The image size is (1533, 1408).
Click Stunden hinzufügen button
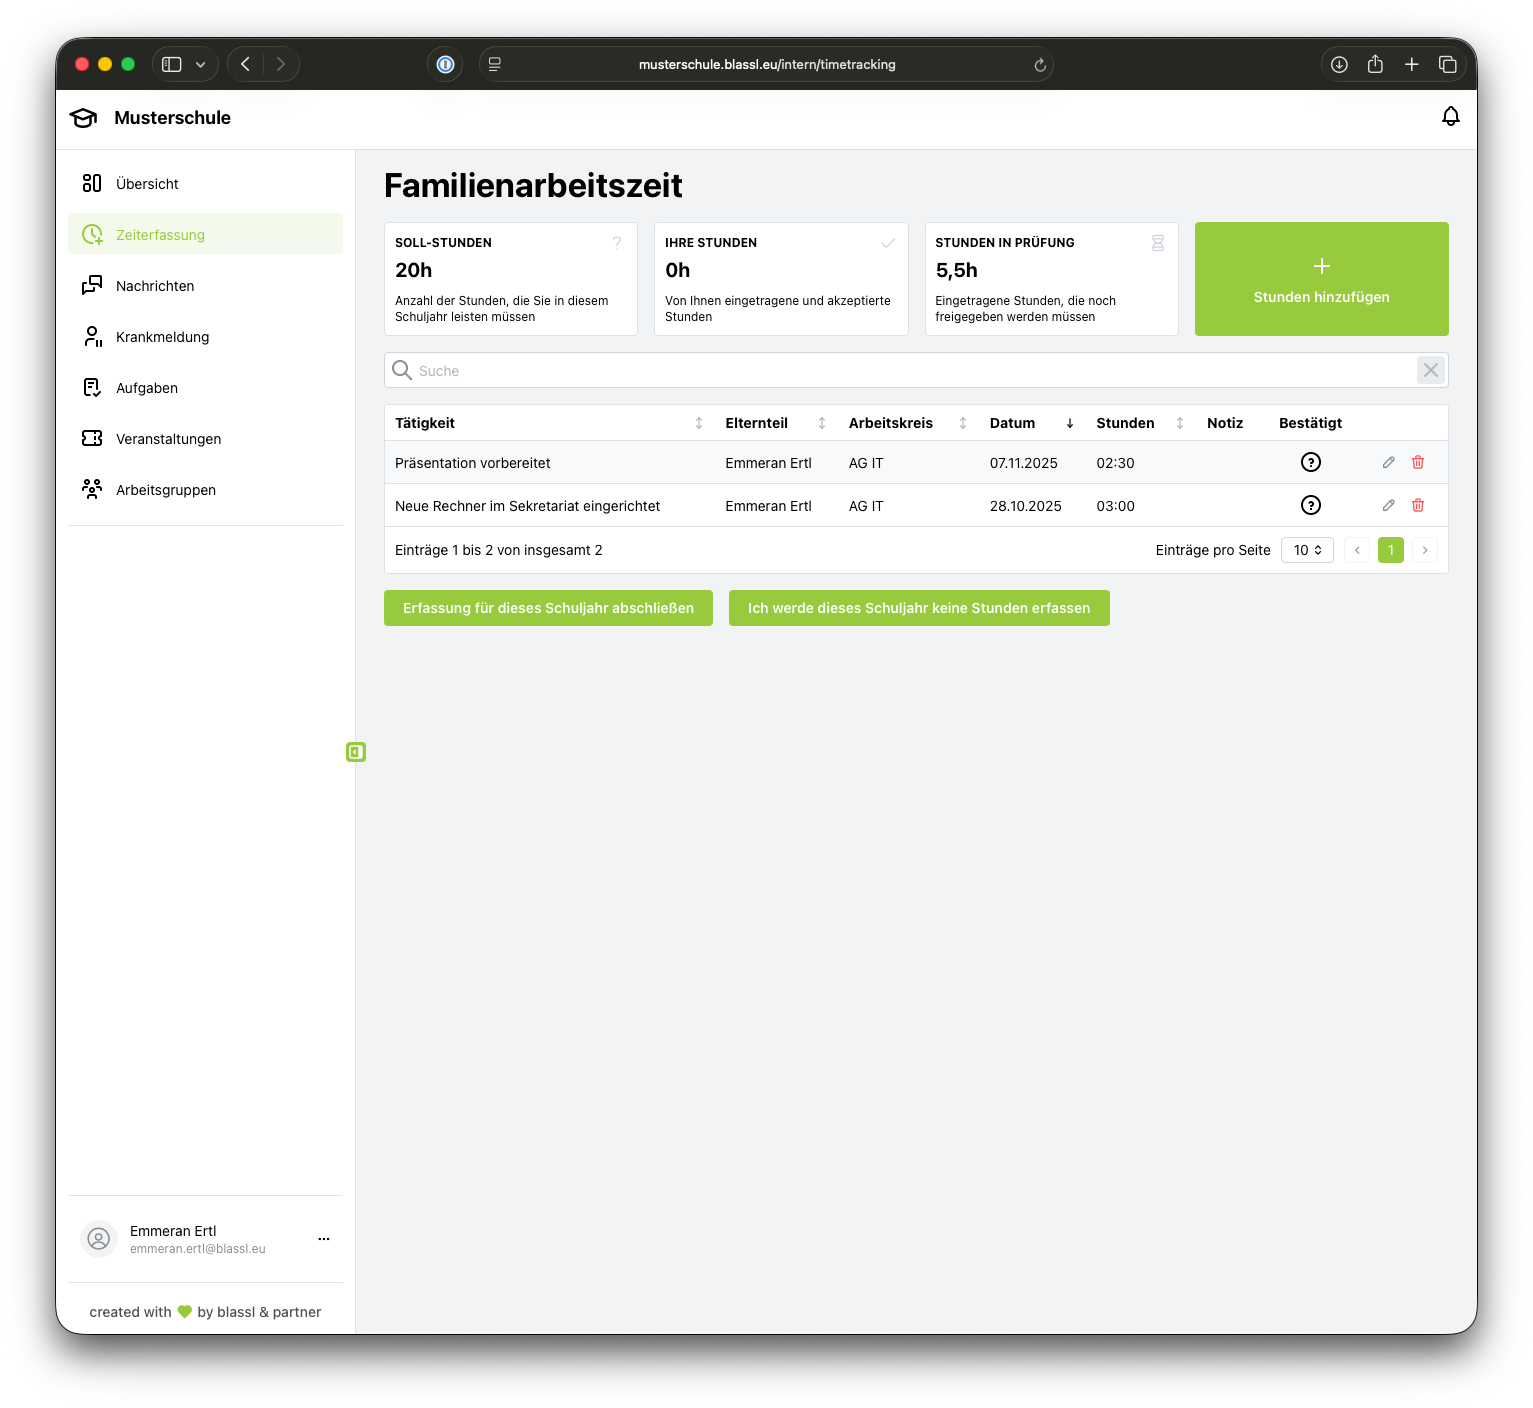[x=1321, y=279]
